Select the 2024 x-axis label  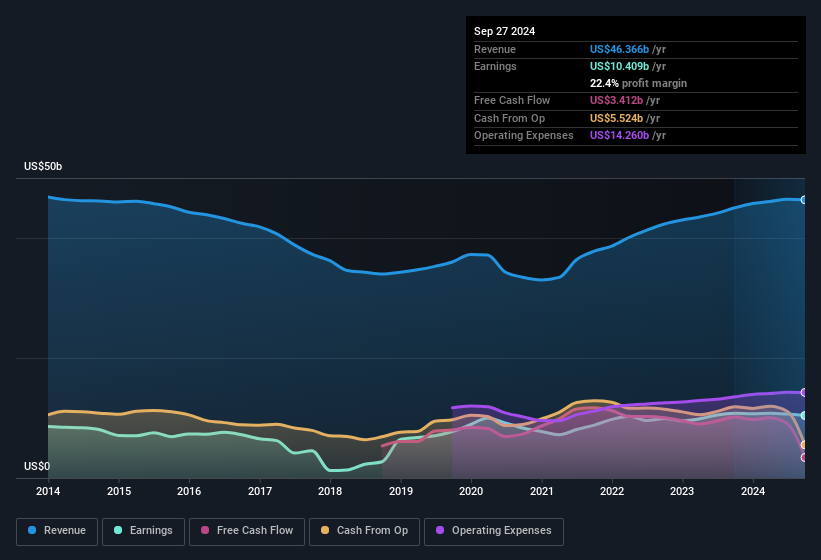tap(753, 491)
